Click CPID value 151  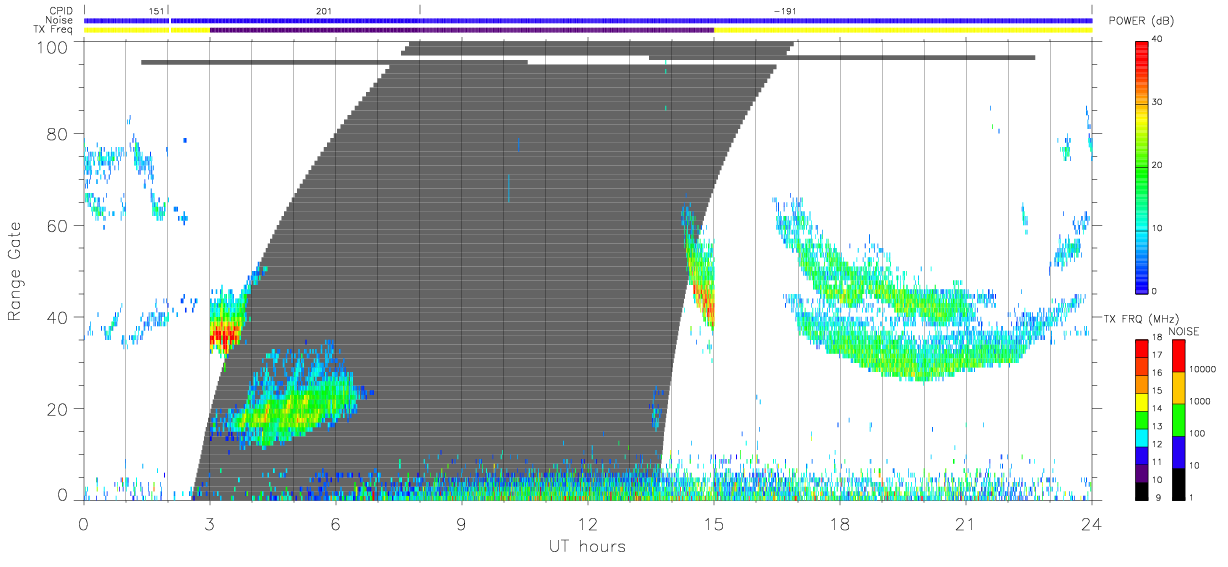156,11
